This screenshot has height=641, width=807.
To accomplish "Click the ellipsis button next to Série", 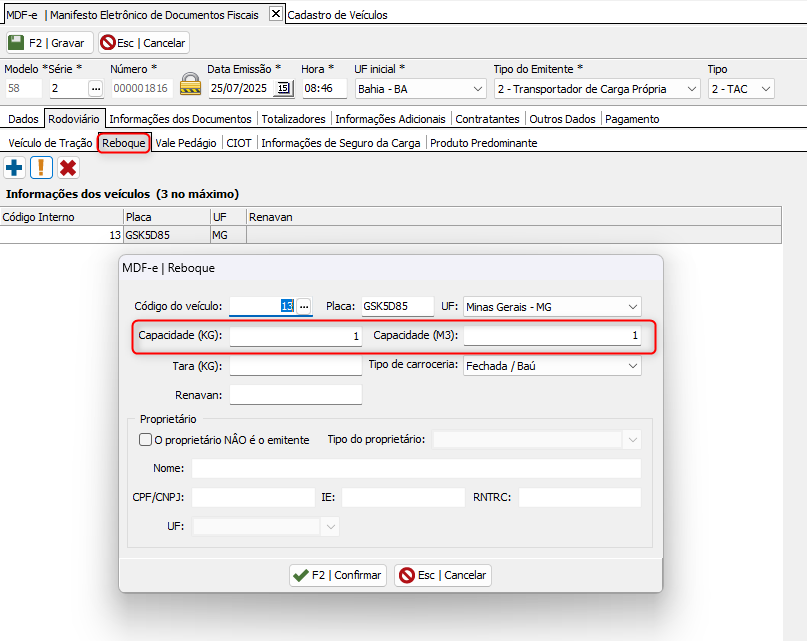I will tap(96, 89).
